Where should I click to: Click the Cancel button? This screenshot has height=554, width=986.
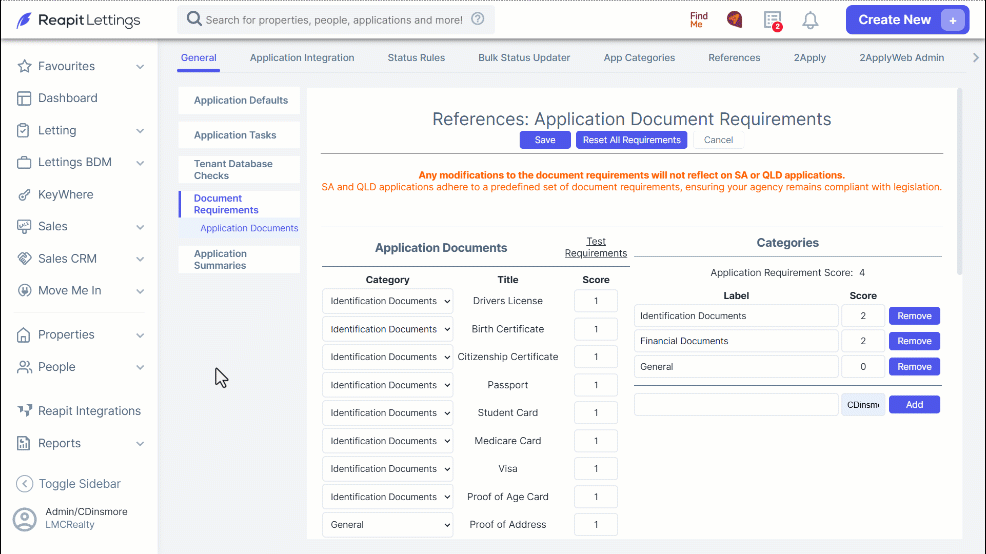tap(718, 140)
